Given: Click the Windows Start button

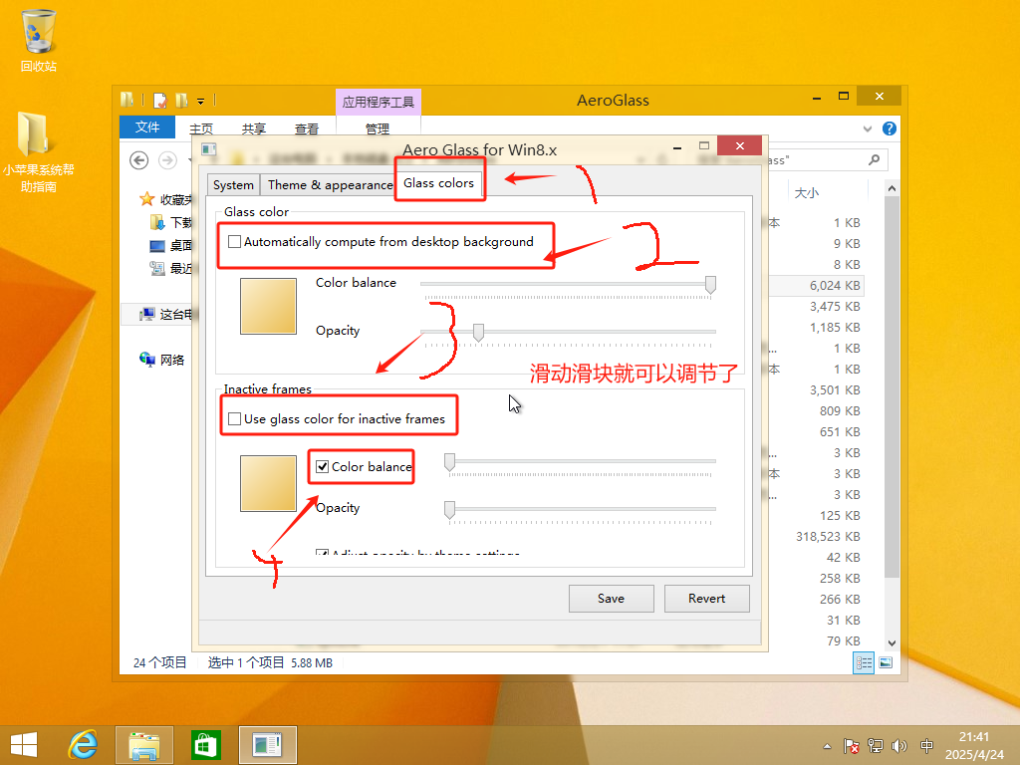Looking at the screenshot, I should [x=24, y=745].
